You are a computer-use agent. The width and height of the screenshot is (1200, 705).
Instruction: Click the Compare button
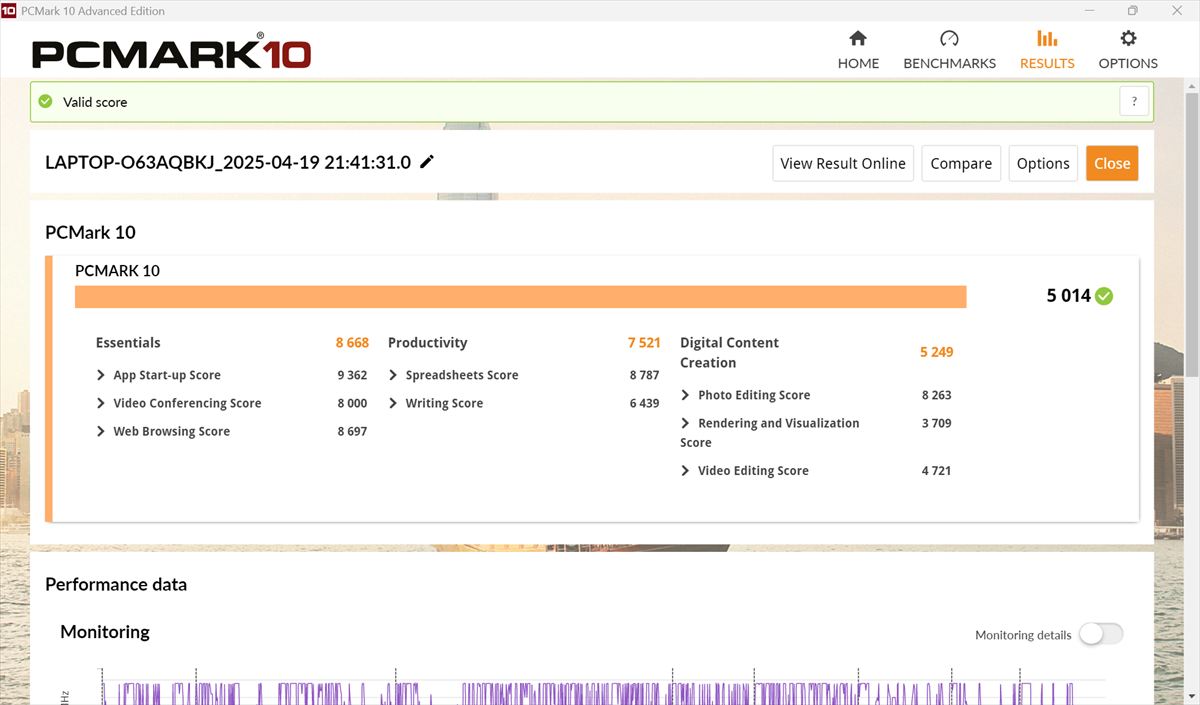click(x=961, y=163)
